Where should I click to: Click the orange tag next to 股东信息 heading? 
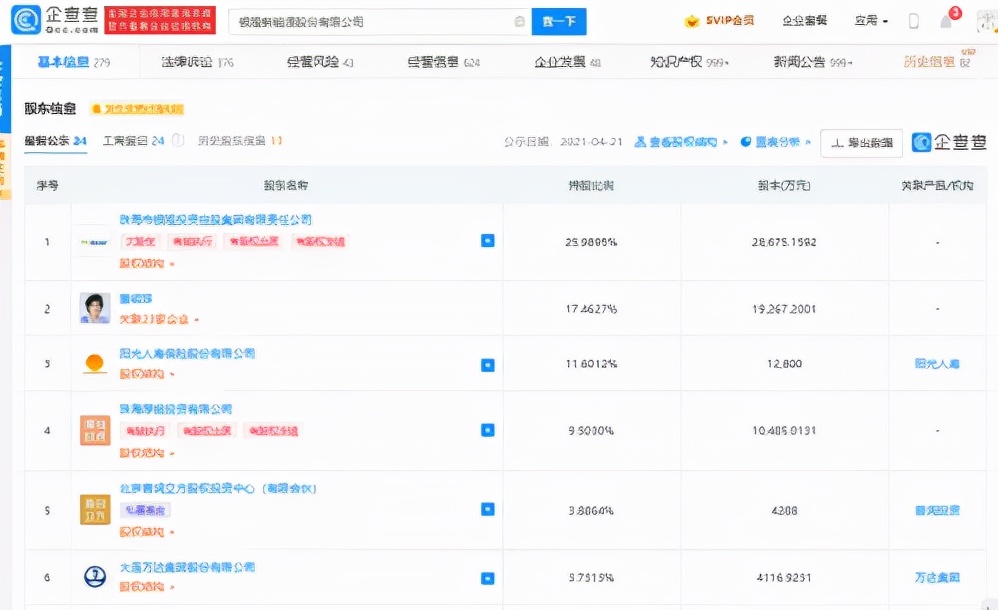click(x=137, y=109)
